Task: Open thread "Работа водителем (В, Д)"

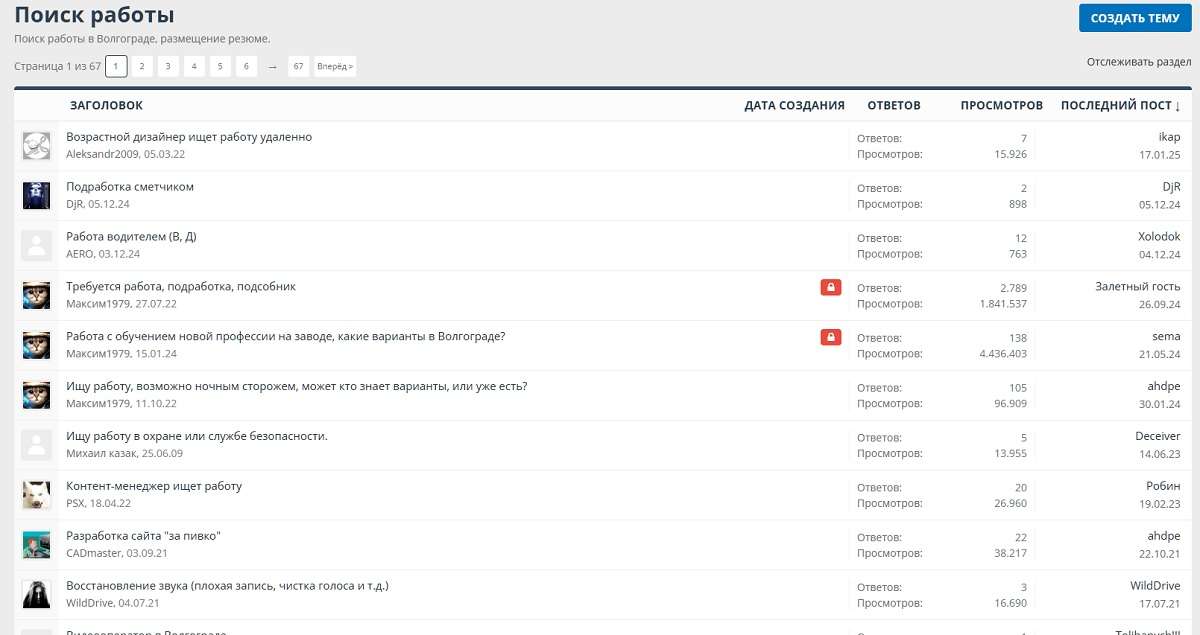Action: click(x=131, y=237)
